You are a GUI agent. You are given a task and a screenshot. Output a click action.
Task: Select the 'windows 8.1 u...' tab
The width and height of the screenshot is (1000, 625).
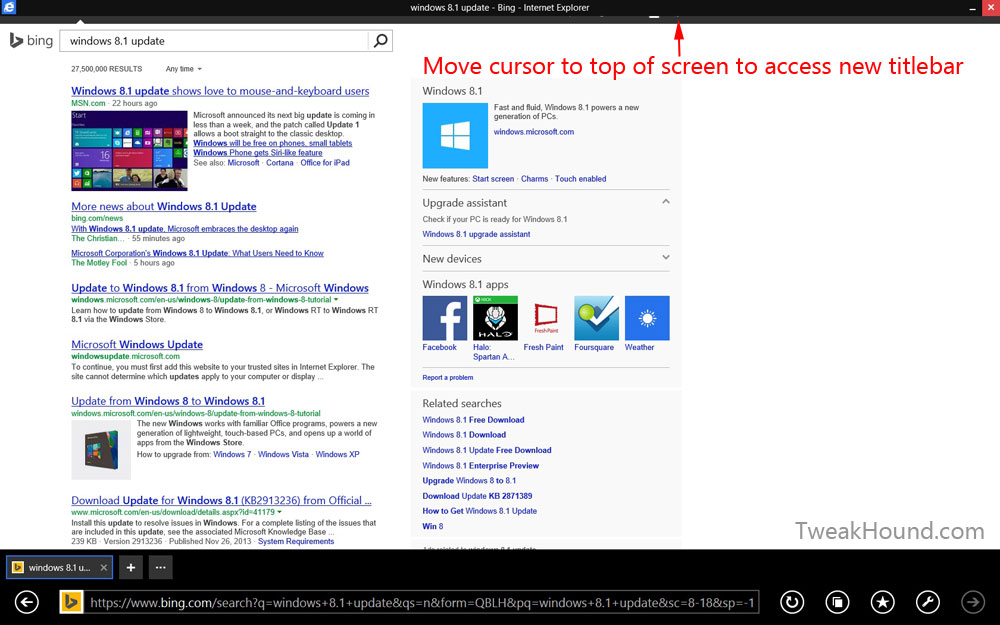(59, 567)
